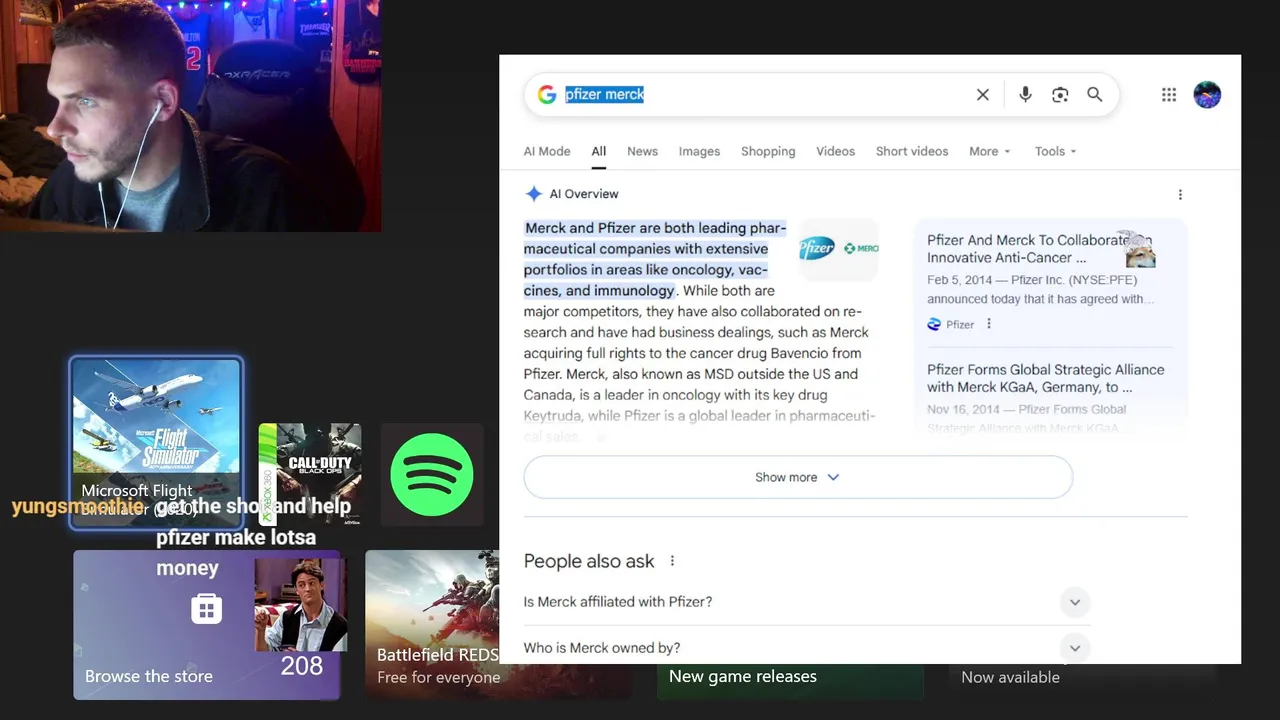Open AI Overview three-dot options menu
Screen dimensions: 1280x720
[x=1180, y=195]
